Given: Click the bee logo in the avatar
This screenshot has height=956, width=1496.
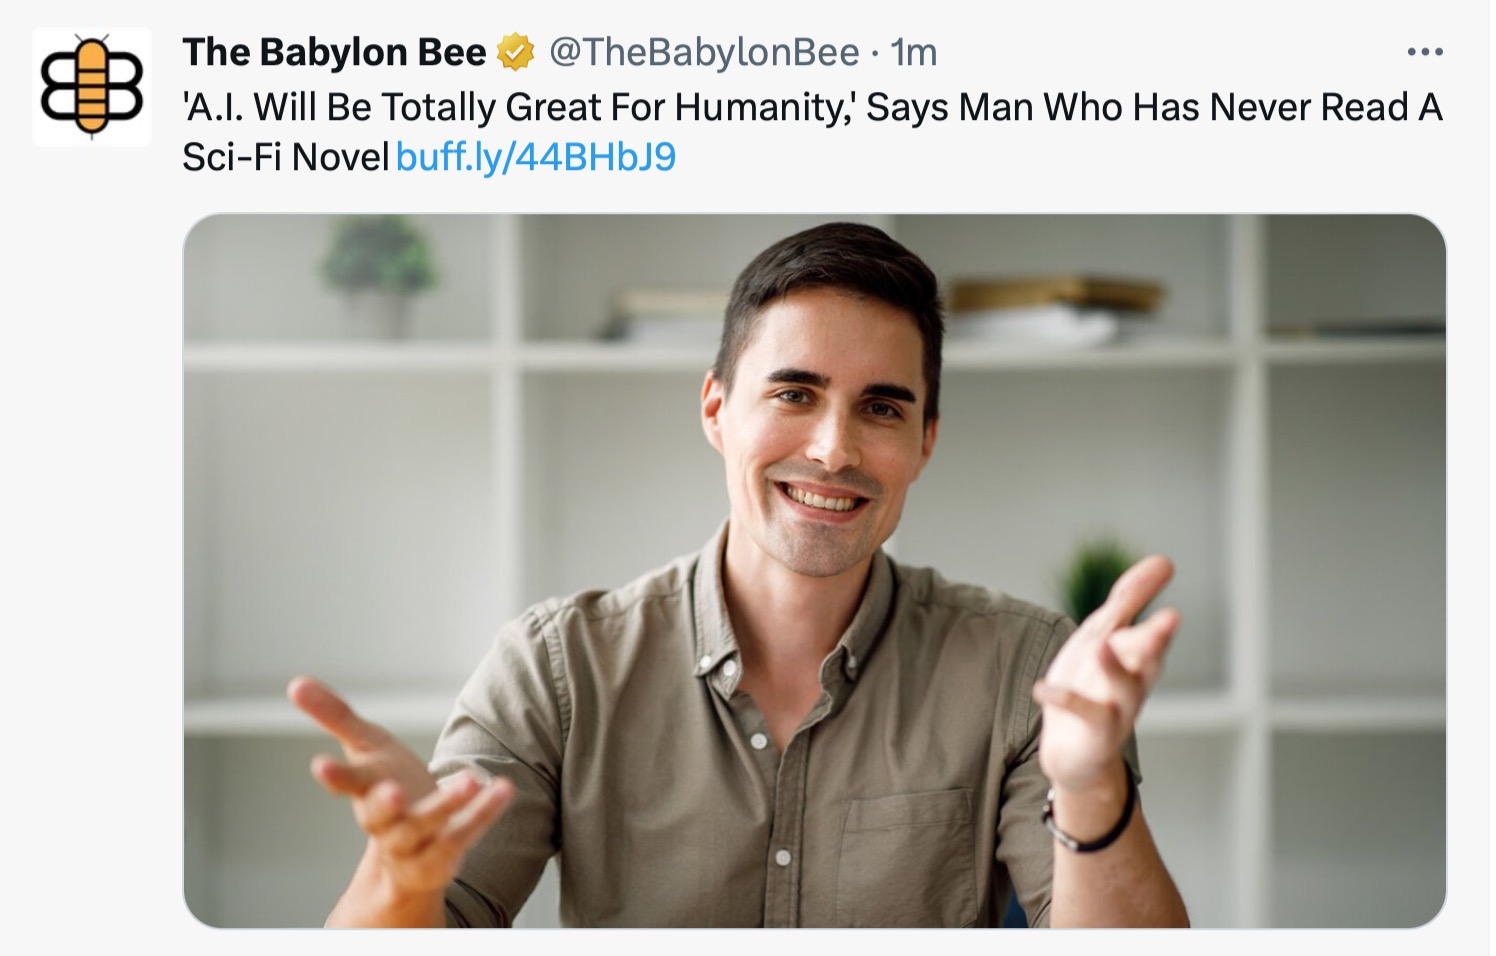Looking at the screenshot, I should tap(92, 87).
